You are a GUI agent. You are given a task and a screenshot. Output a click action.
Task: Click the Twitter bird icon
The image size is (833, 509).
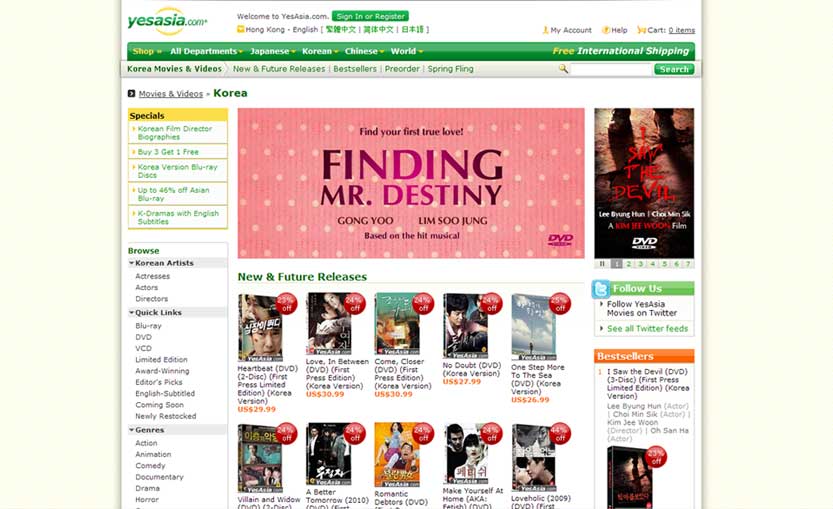(x=601, y=289)
